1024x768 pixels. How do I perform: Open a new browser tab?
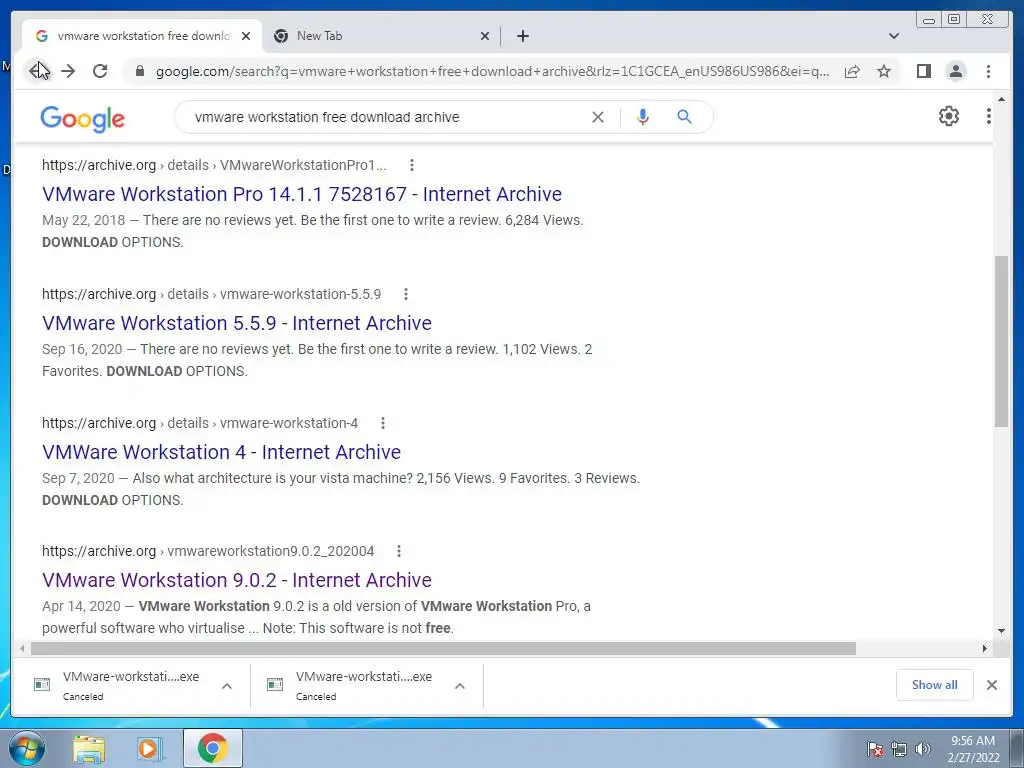click(522, 36)
